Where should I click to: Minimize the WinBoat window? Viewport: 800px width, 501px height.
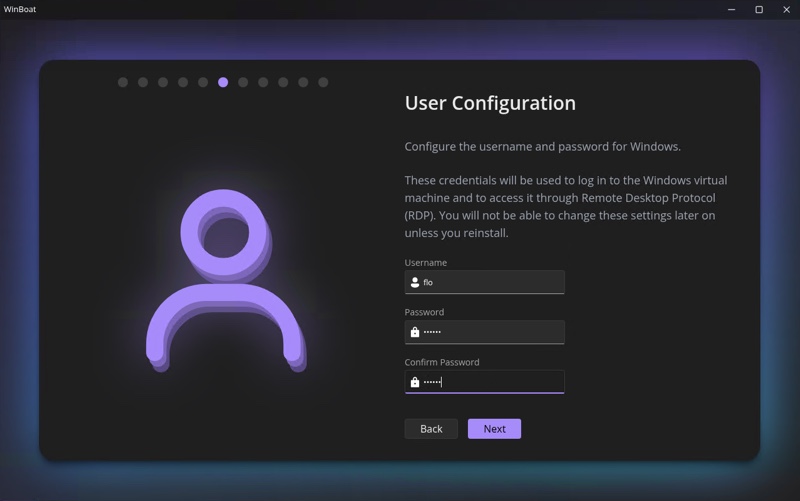tap(732, 10)
